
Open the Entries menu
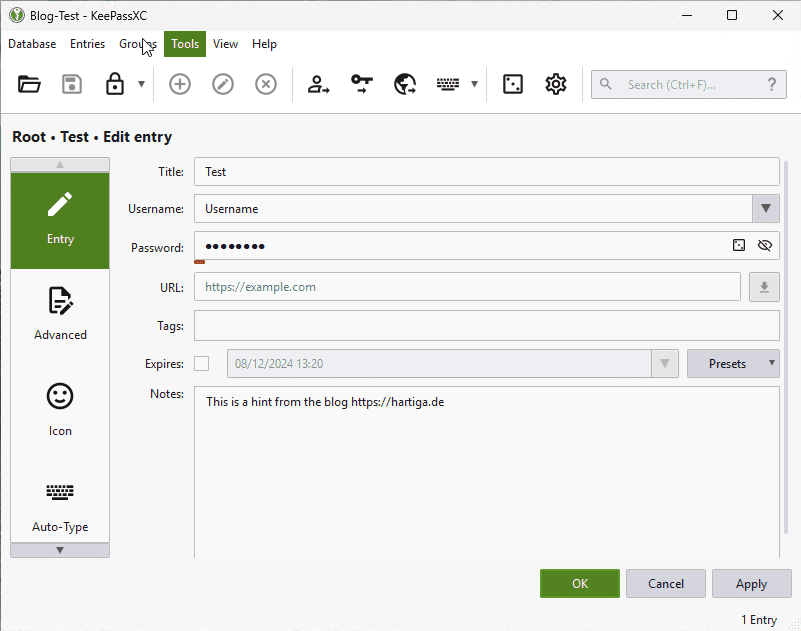point(87,44)
